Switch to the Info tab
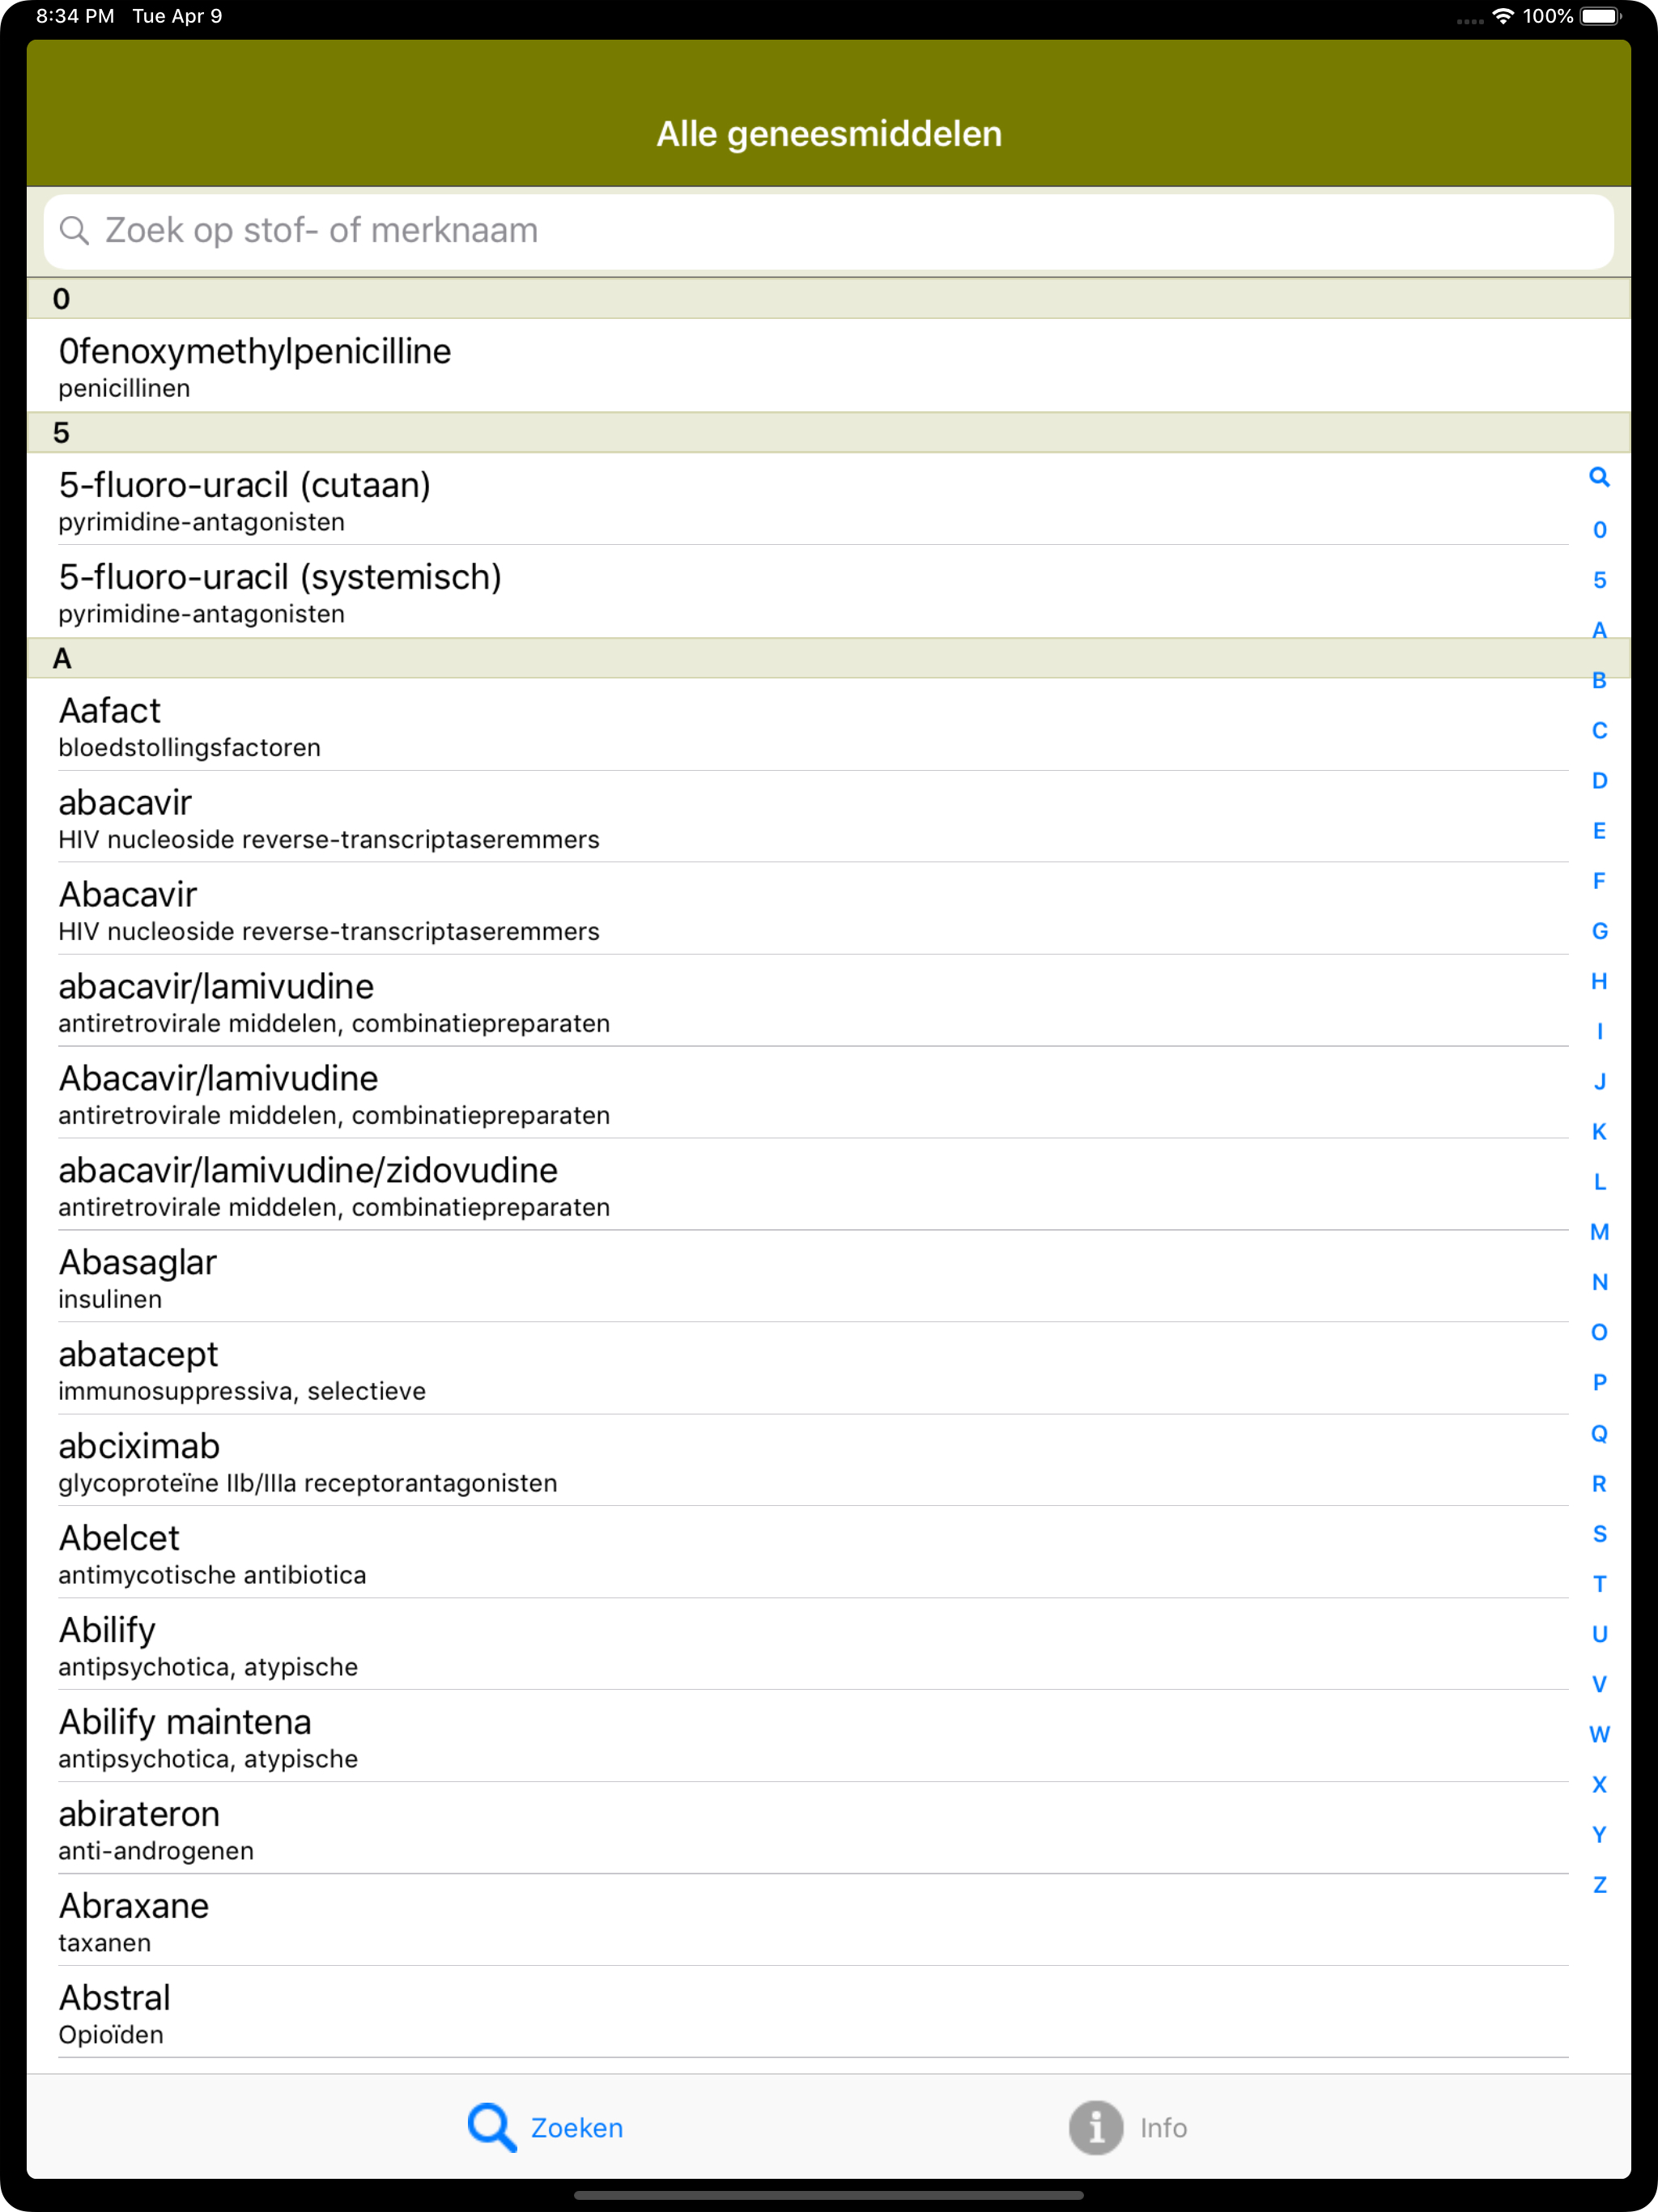This screenshot has height=2212, width=1658. point(1128,2127)
